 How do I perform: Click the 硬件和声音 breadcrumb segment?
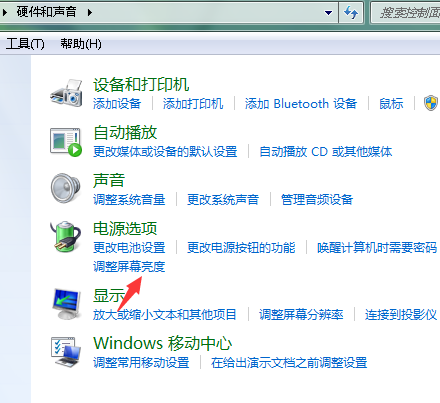coord(47,12)
